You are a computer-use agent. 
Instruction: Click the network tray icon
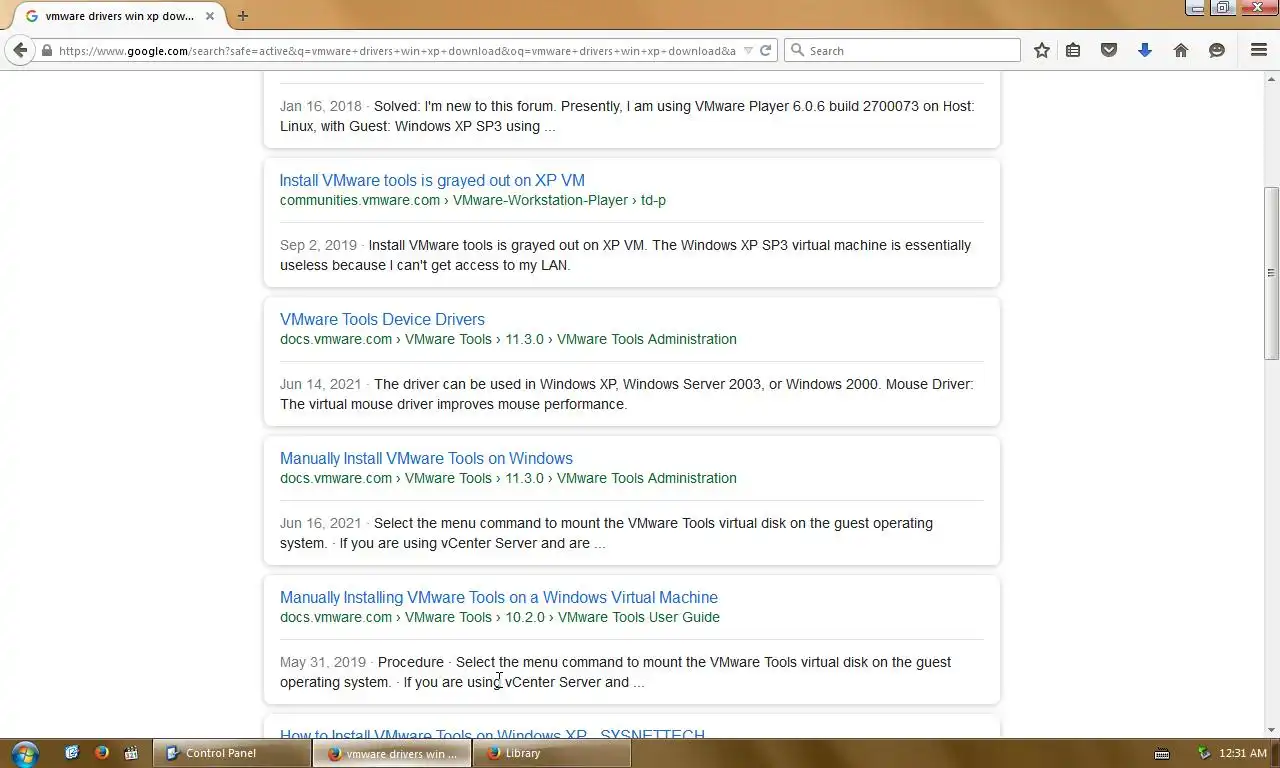pyautogui.click(x=1205, y=753)
